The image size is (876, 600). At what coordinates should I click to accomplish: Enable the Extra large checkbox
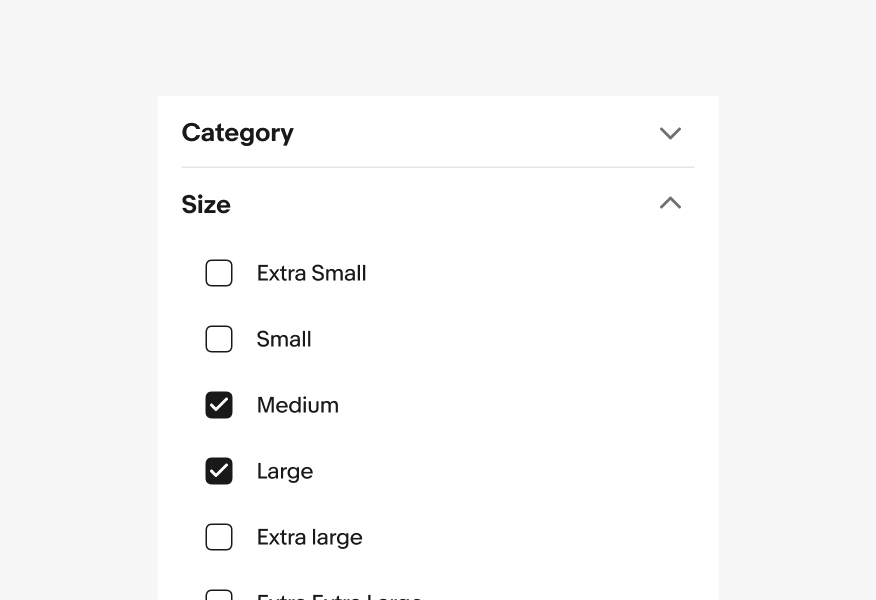(x=219, y=537)
